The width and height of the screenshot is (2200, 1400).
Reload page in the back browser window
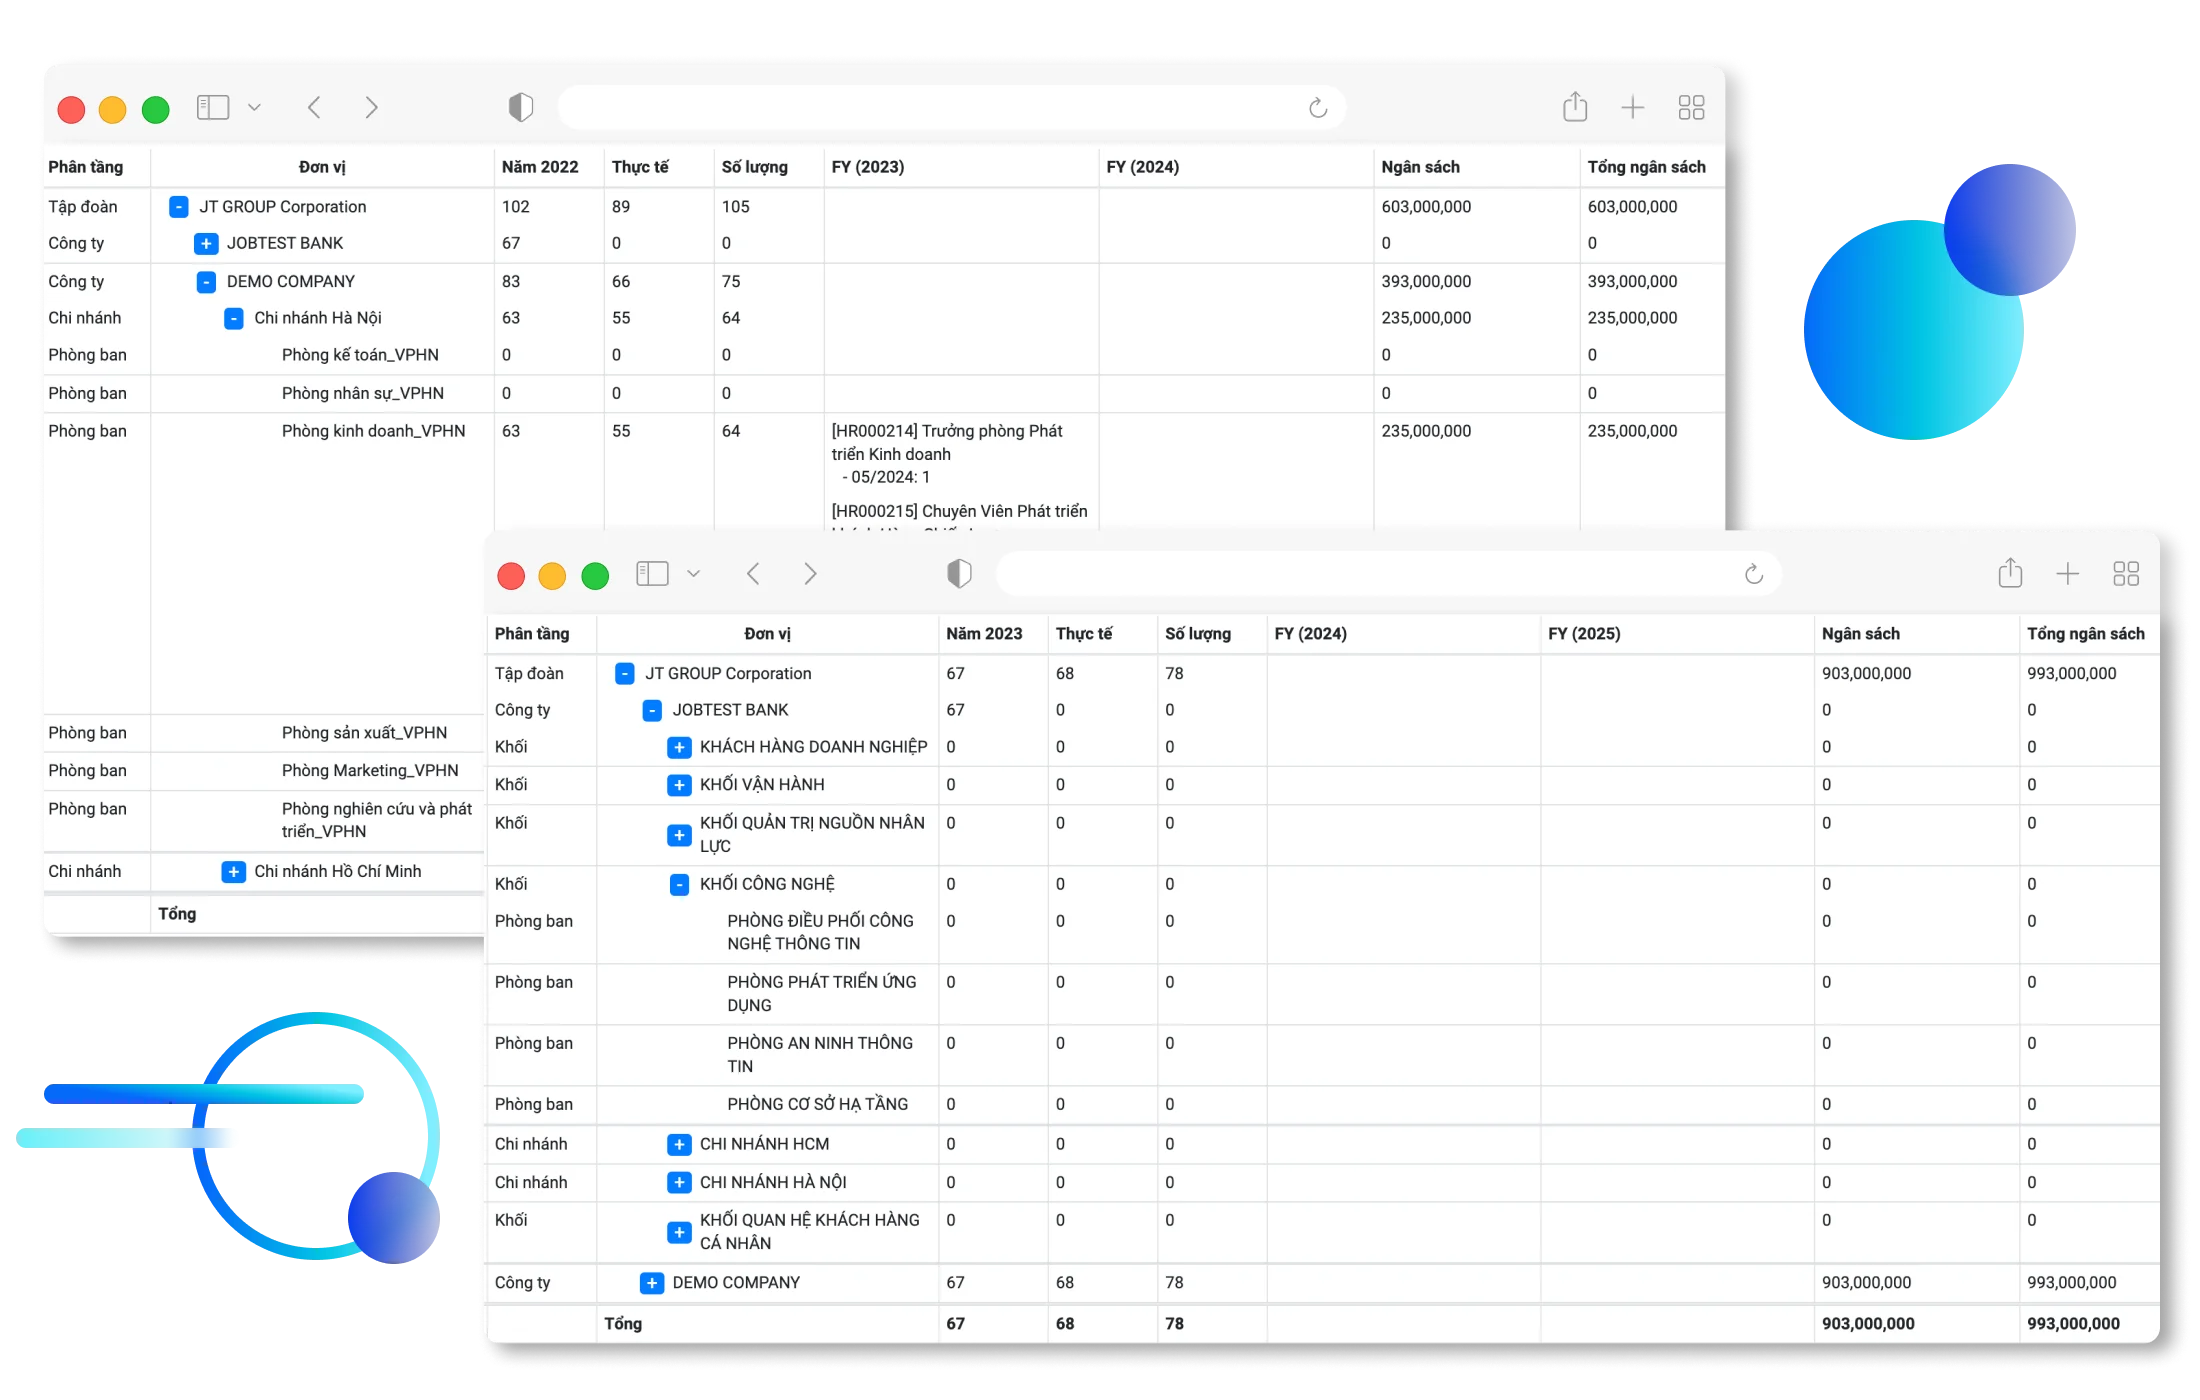1318,108
